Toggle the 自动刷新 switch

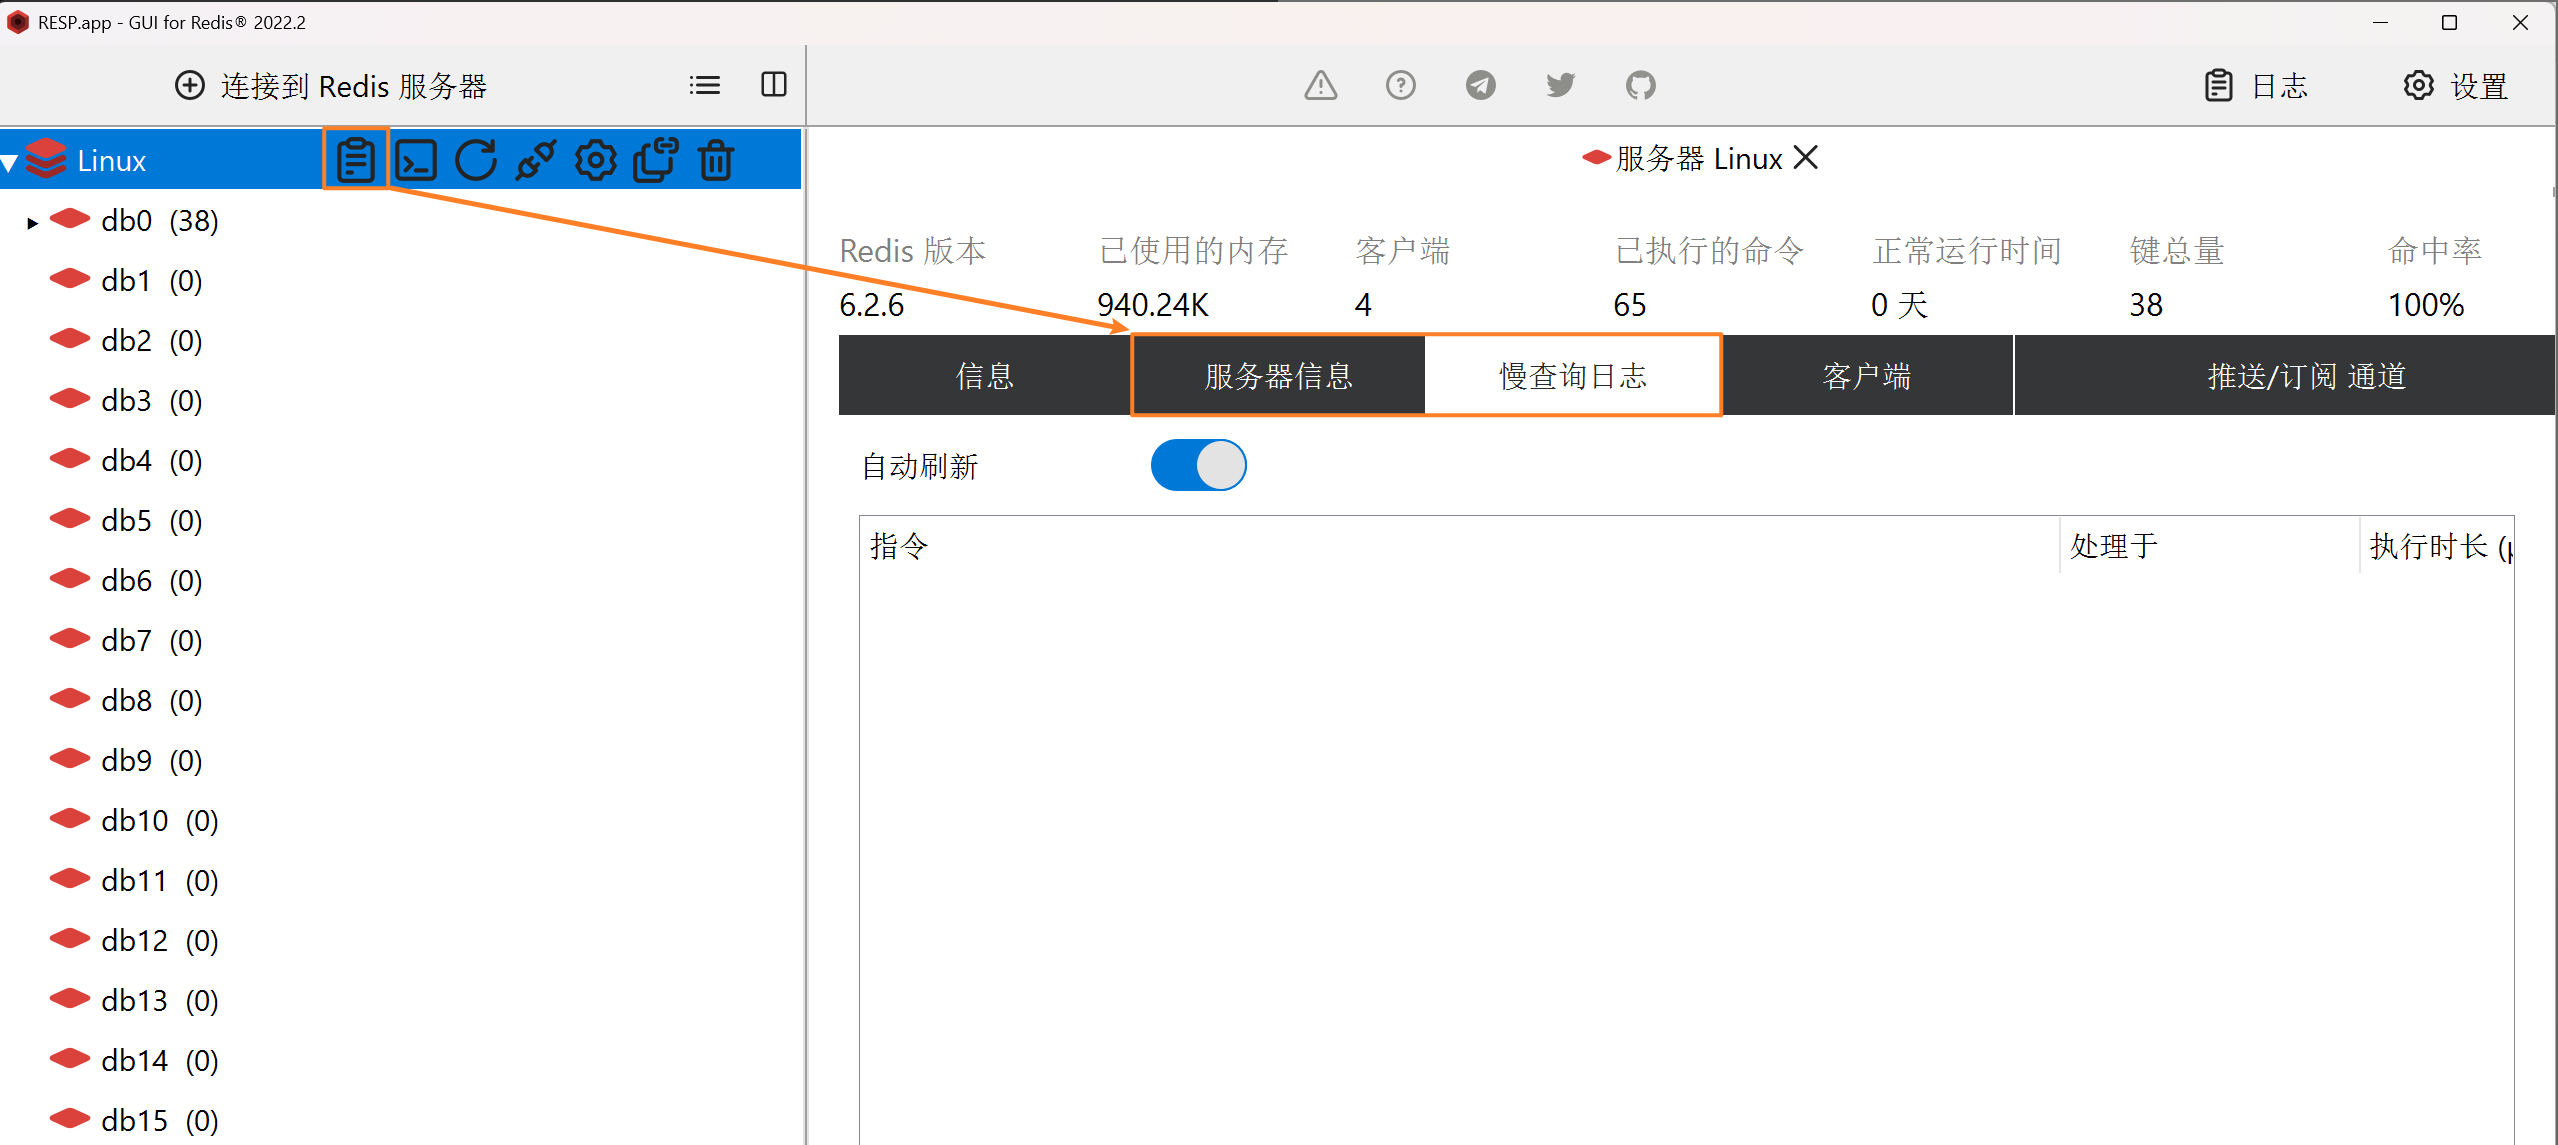[x=1198, y=465]
